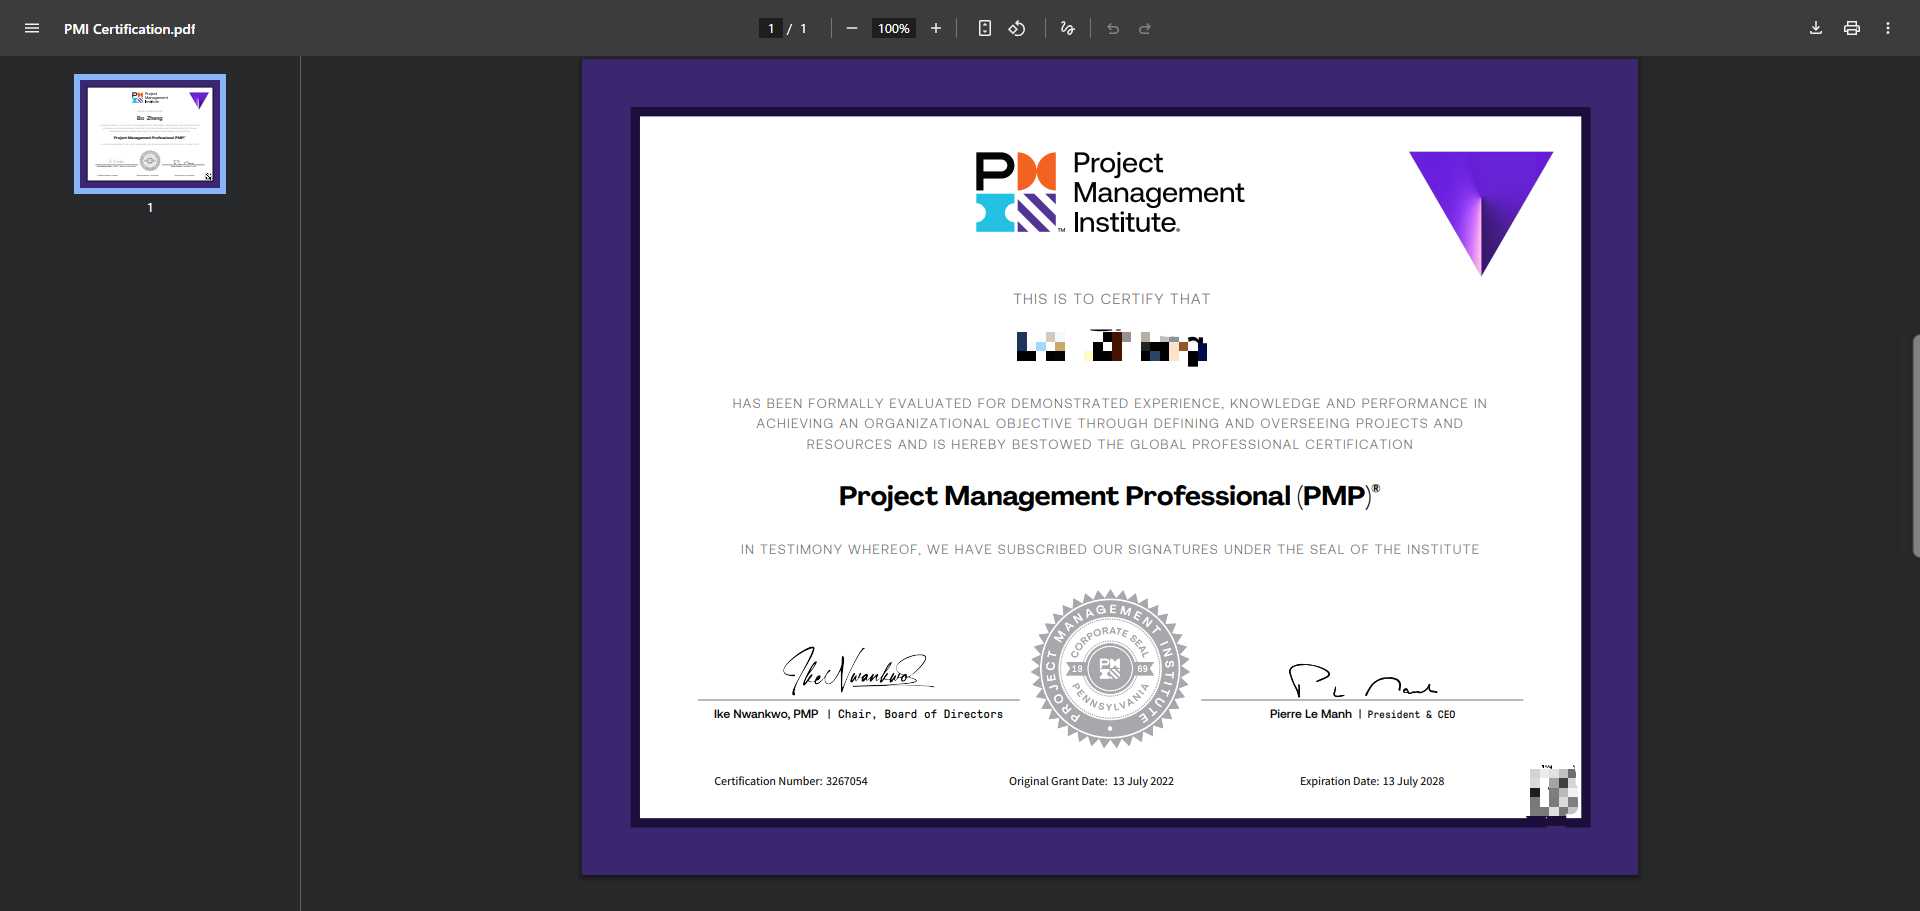Click the THIS IS TO CERTIFY THAT line
This screenshot has width=1920, height=911.
pyautogui.click(x=1111, y=299)
